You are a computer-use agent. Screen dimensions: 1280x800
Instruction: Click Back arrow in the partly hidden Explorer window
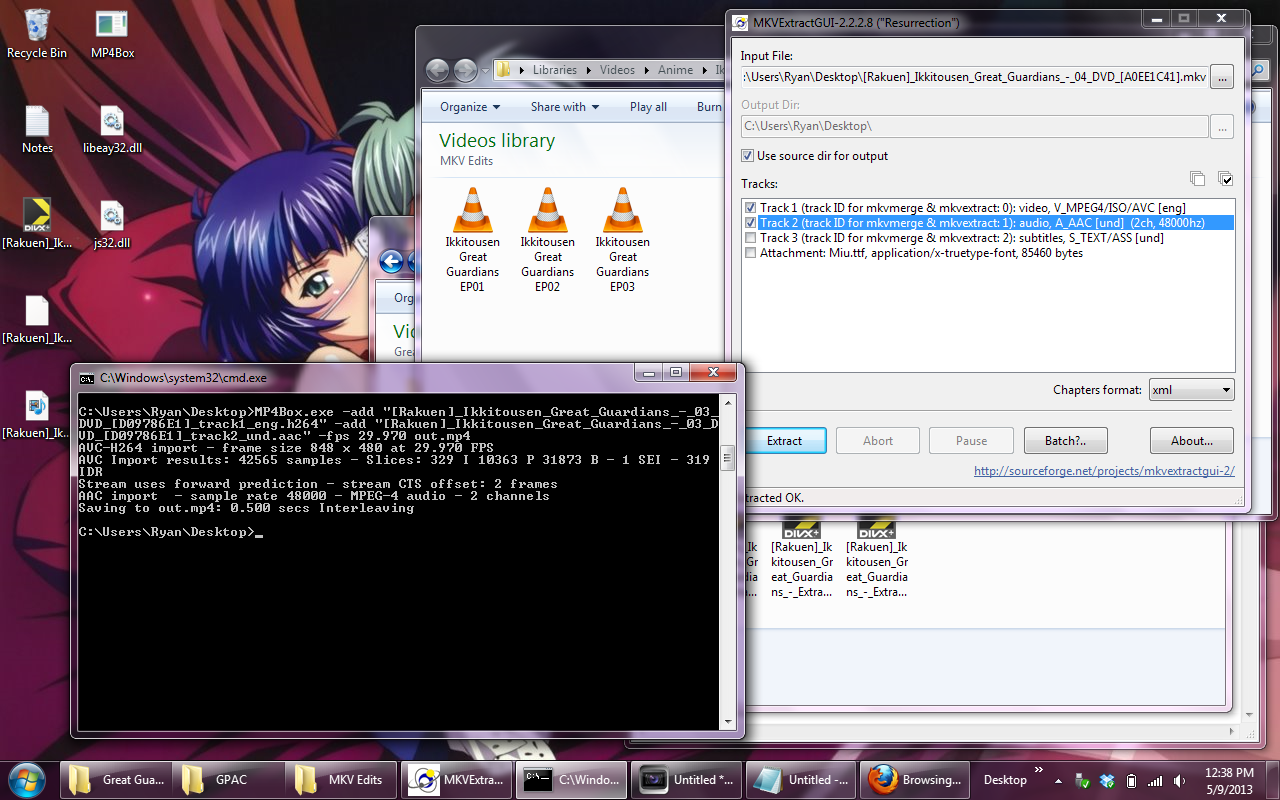392,262
